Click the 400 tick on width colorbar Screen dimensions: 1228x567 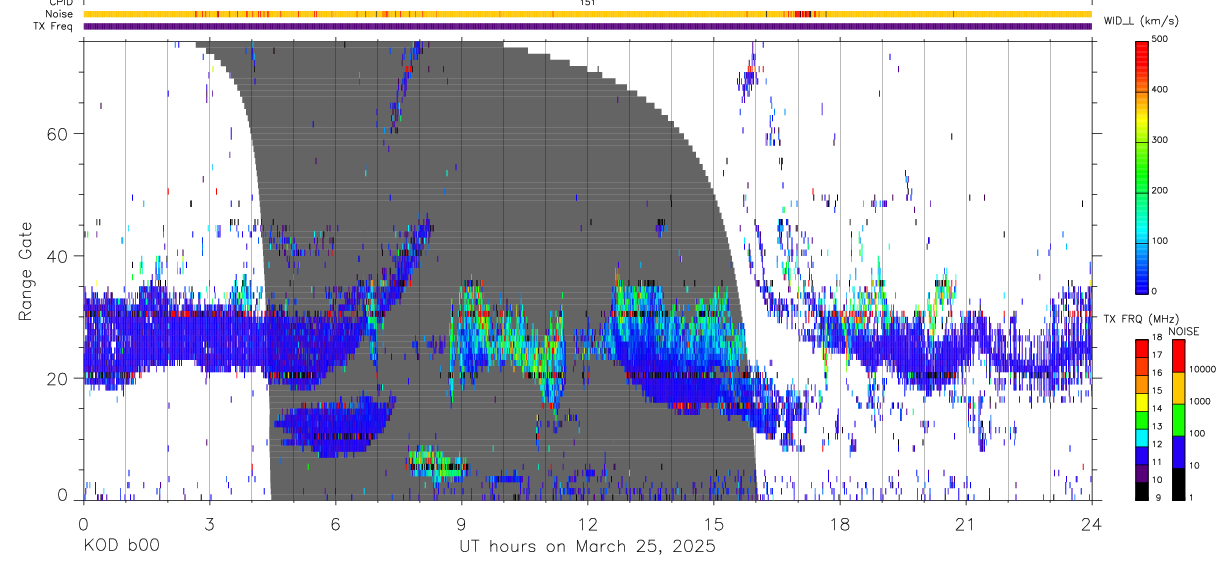[x=1159, y=89]
